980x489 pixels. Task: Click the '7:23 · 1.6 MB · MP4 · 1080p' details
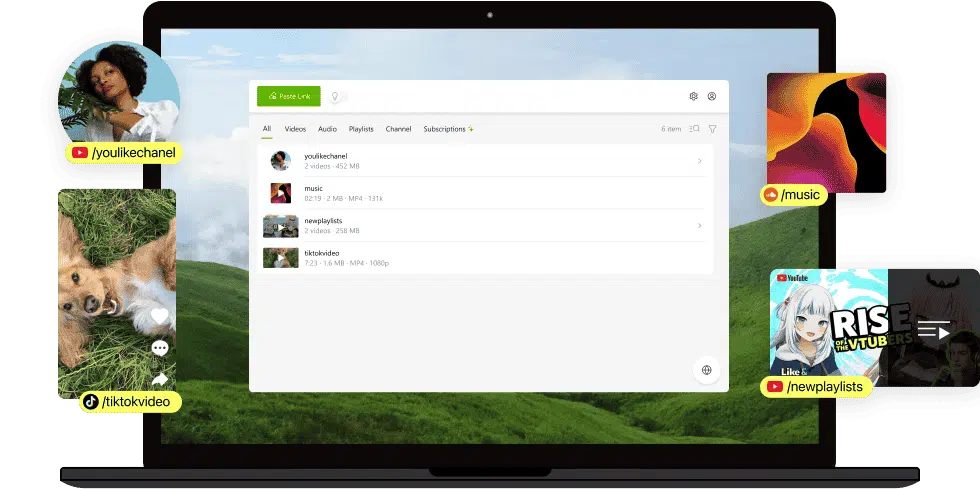point(347,264)
